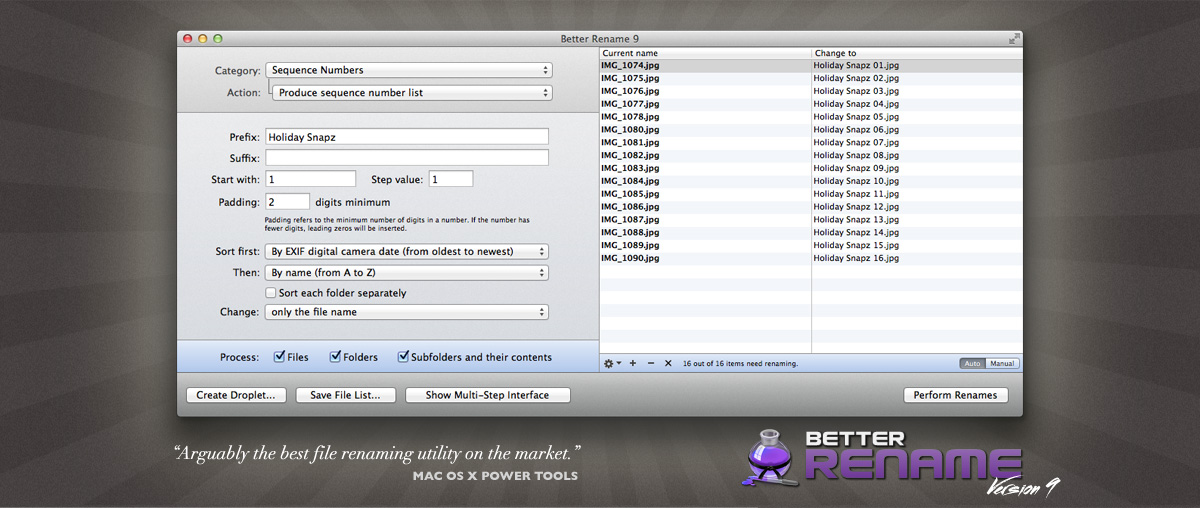Switch preview mode to Auto
1200x508 pixels.
pyautogui.click(x=972, y=363)
